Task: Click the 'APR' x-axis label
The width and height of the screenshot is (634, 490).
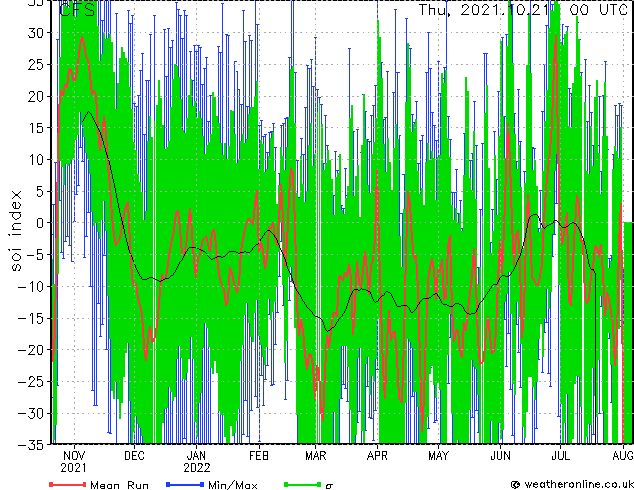Action: [377, 456]
